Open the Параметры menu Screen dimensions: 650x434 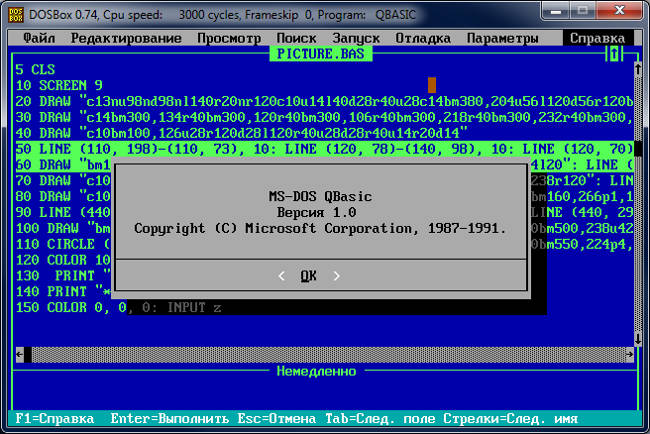click(502, 38)
